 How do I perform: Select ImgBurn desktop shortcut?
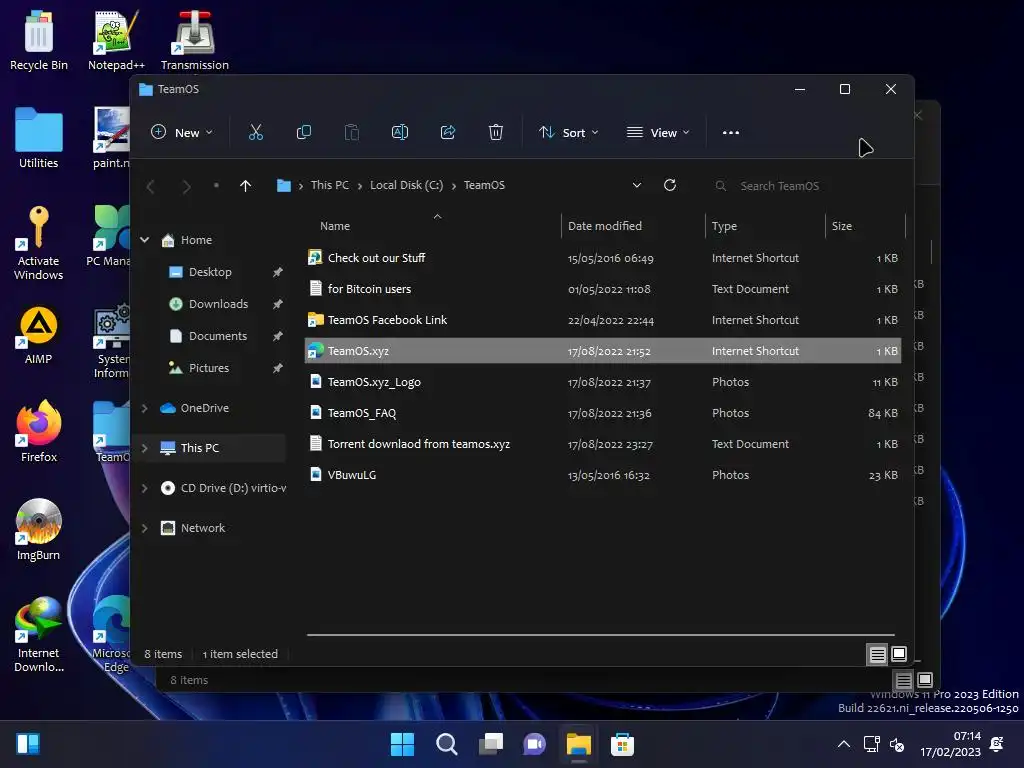pos(39,530)
